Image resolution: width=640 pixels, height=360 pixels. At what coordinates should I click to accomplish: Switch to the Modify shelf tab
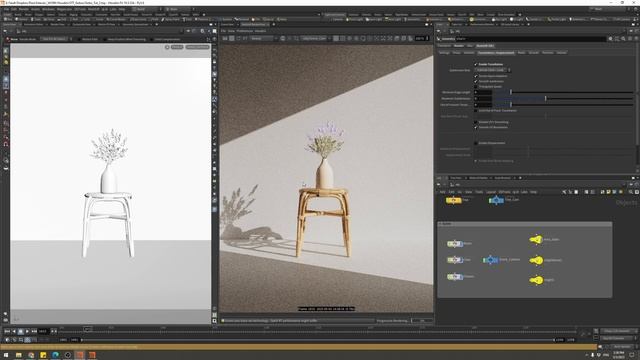click(x=18, y=14)
